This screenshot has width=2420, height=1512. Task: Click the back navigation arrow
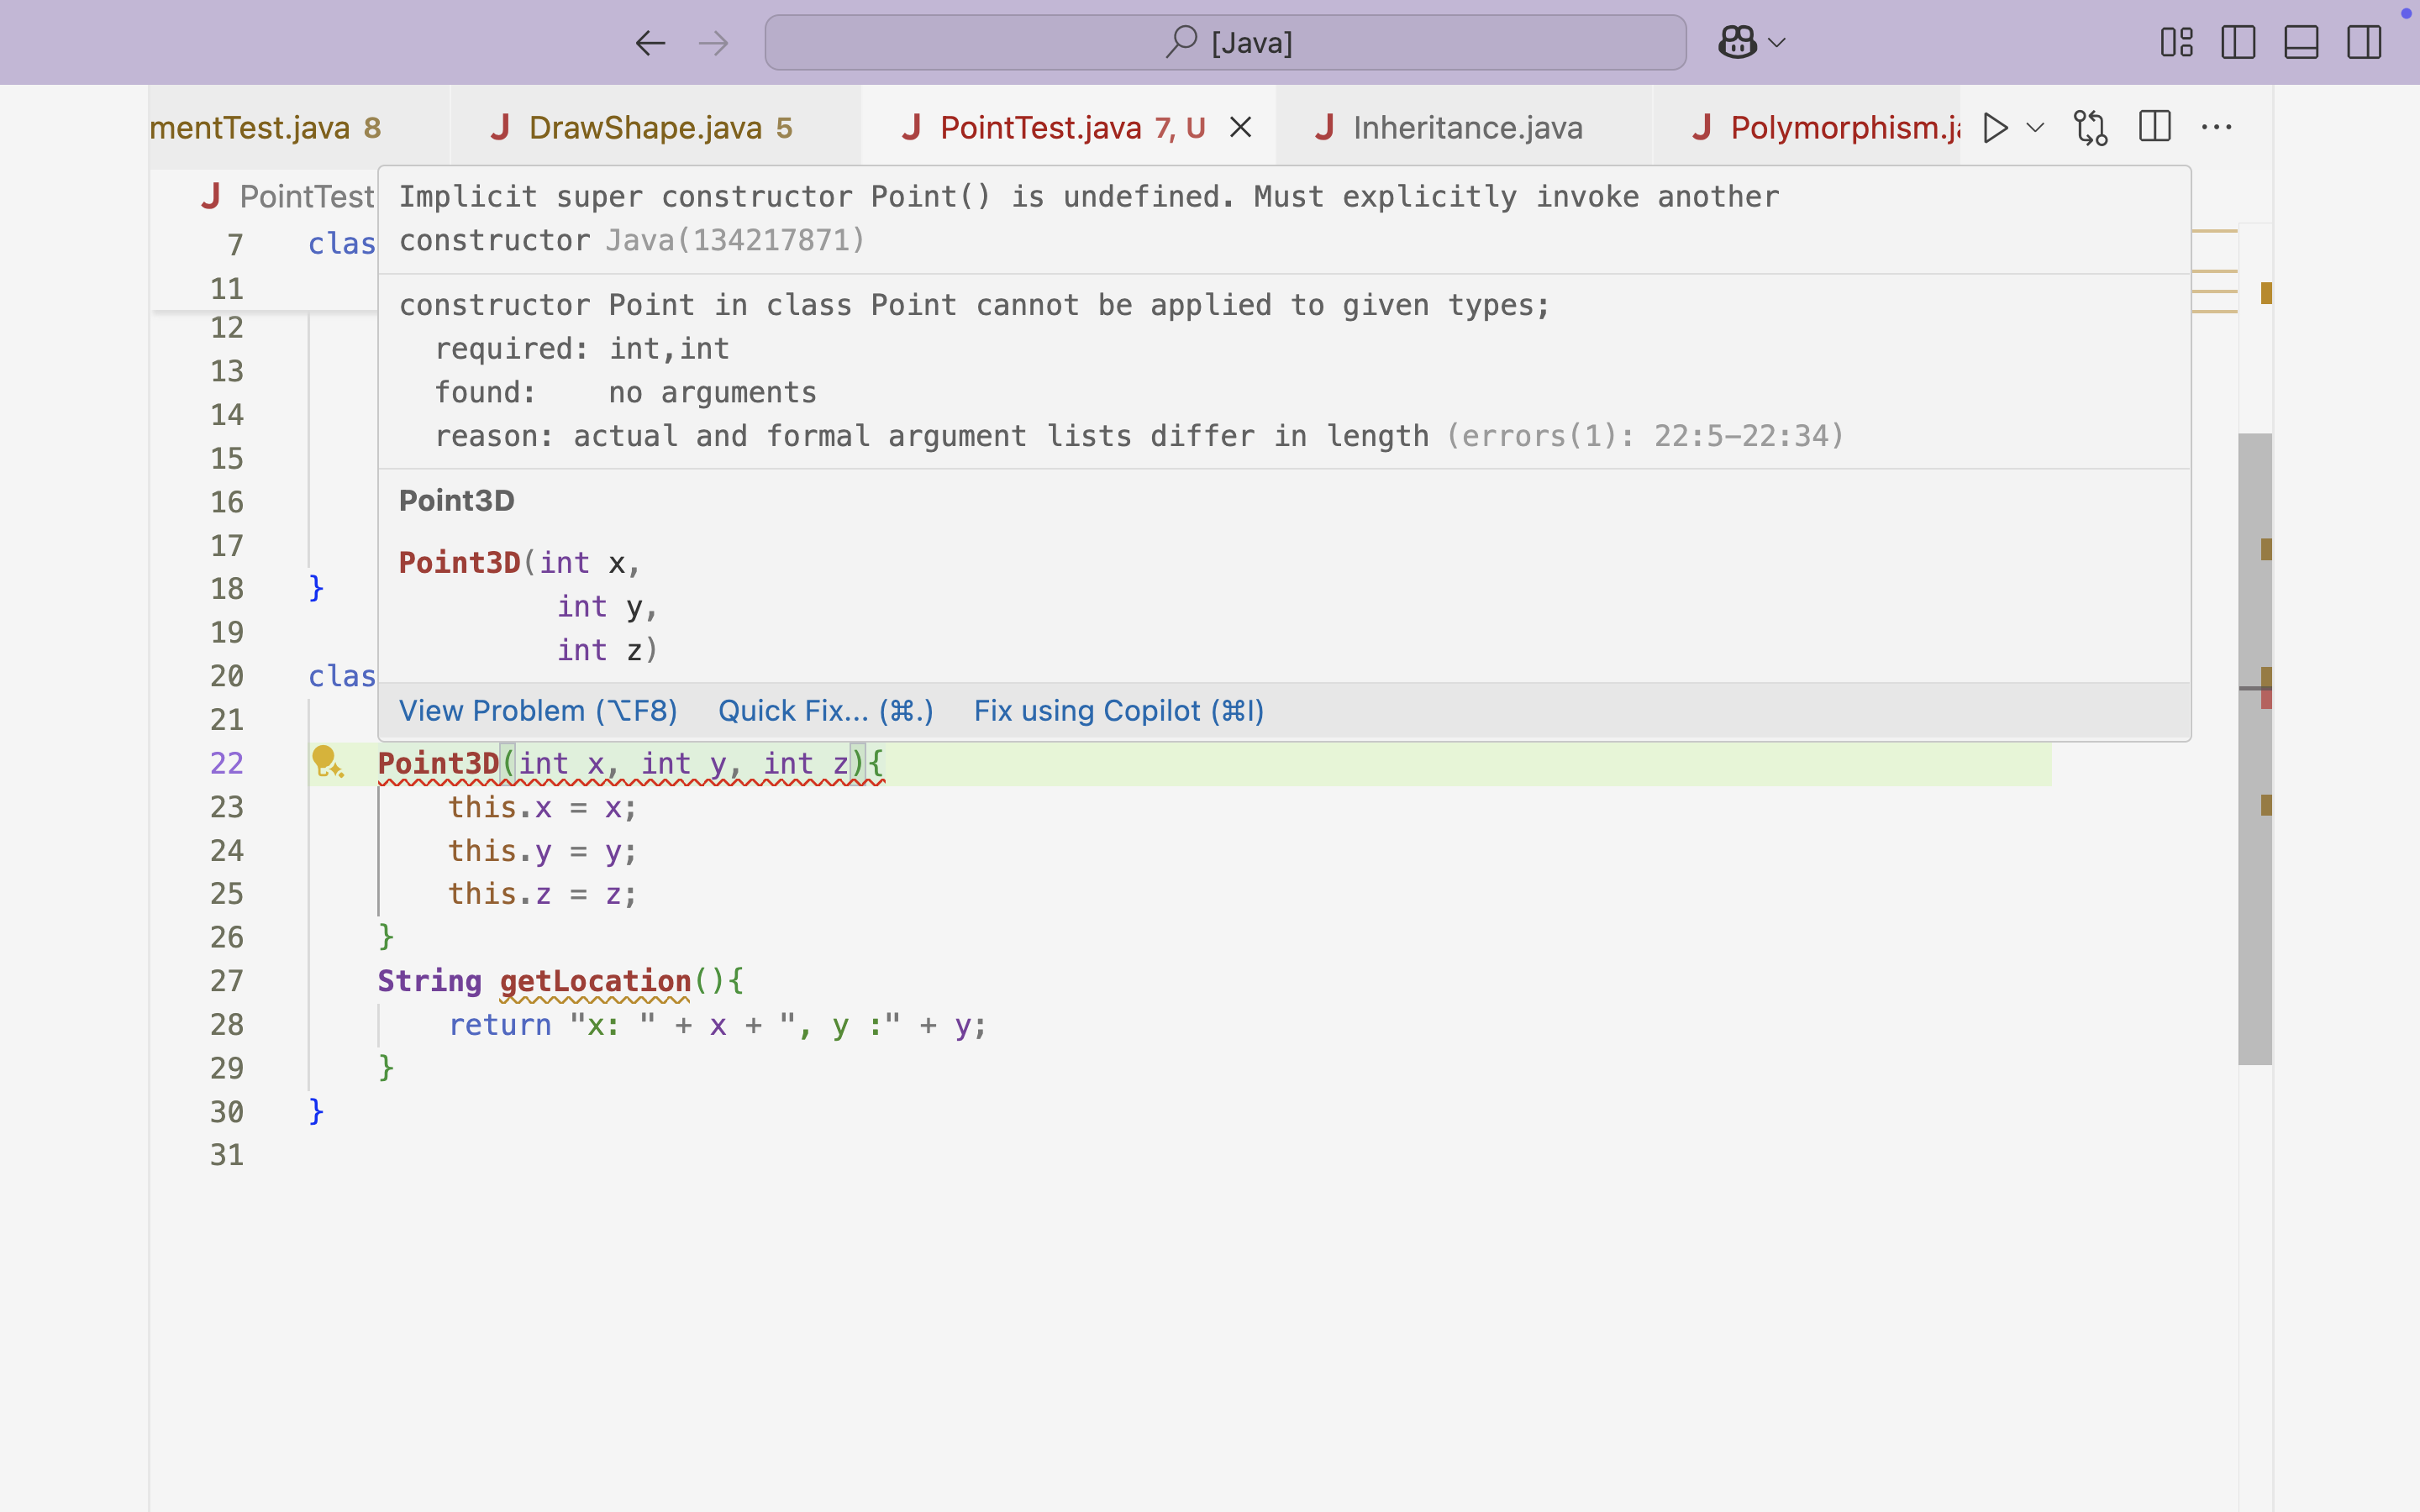pos(651,42)
